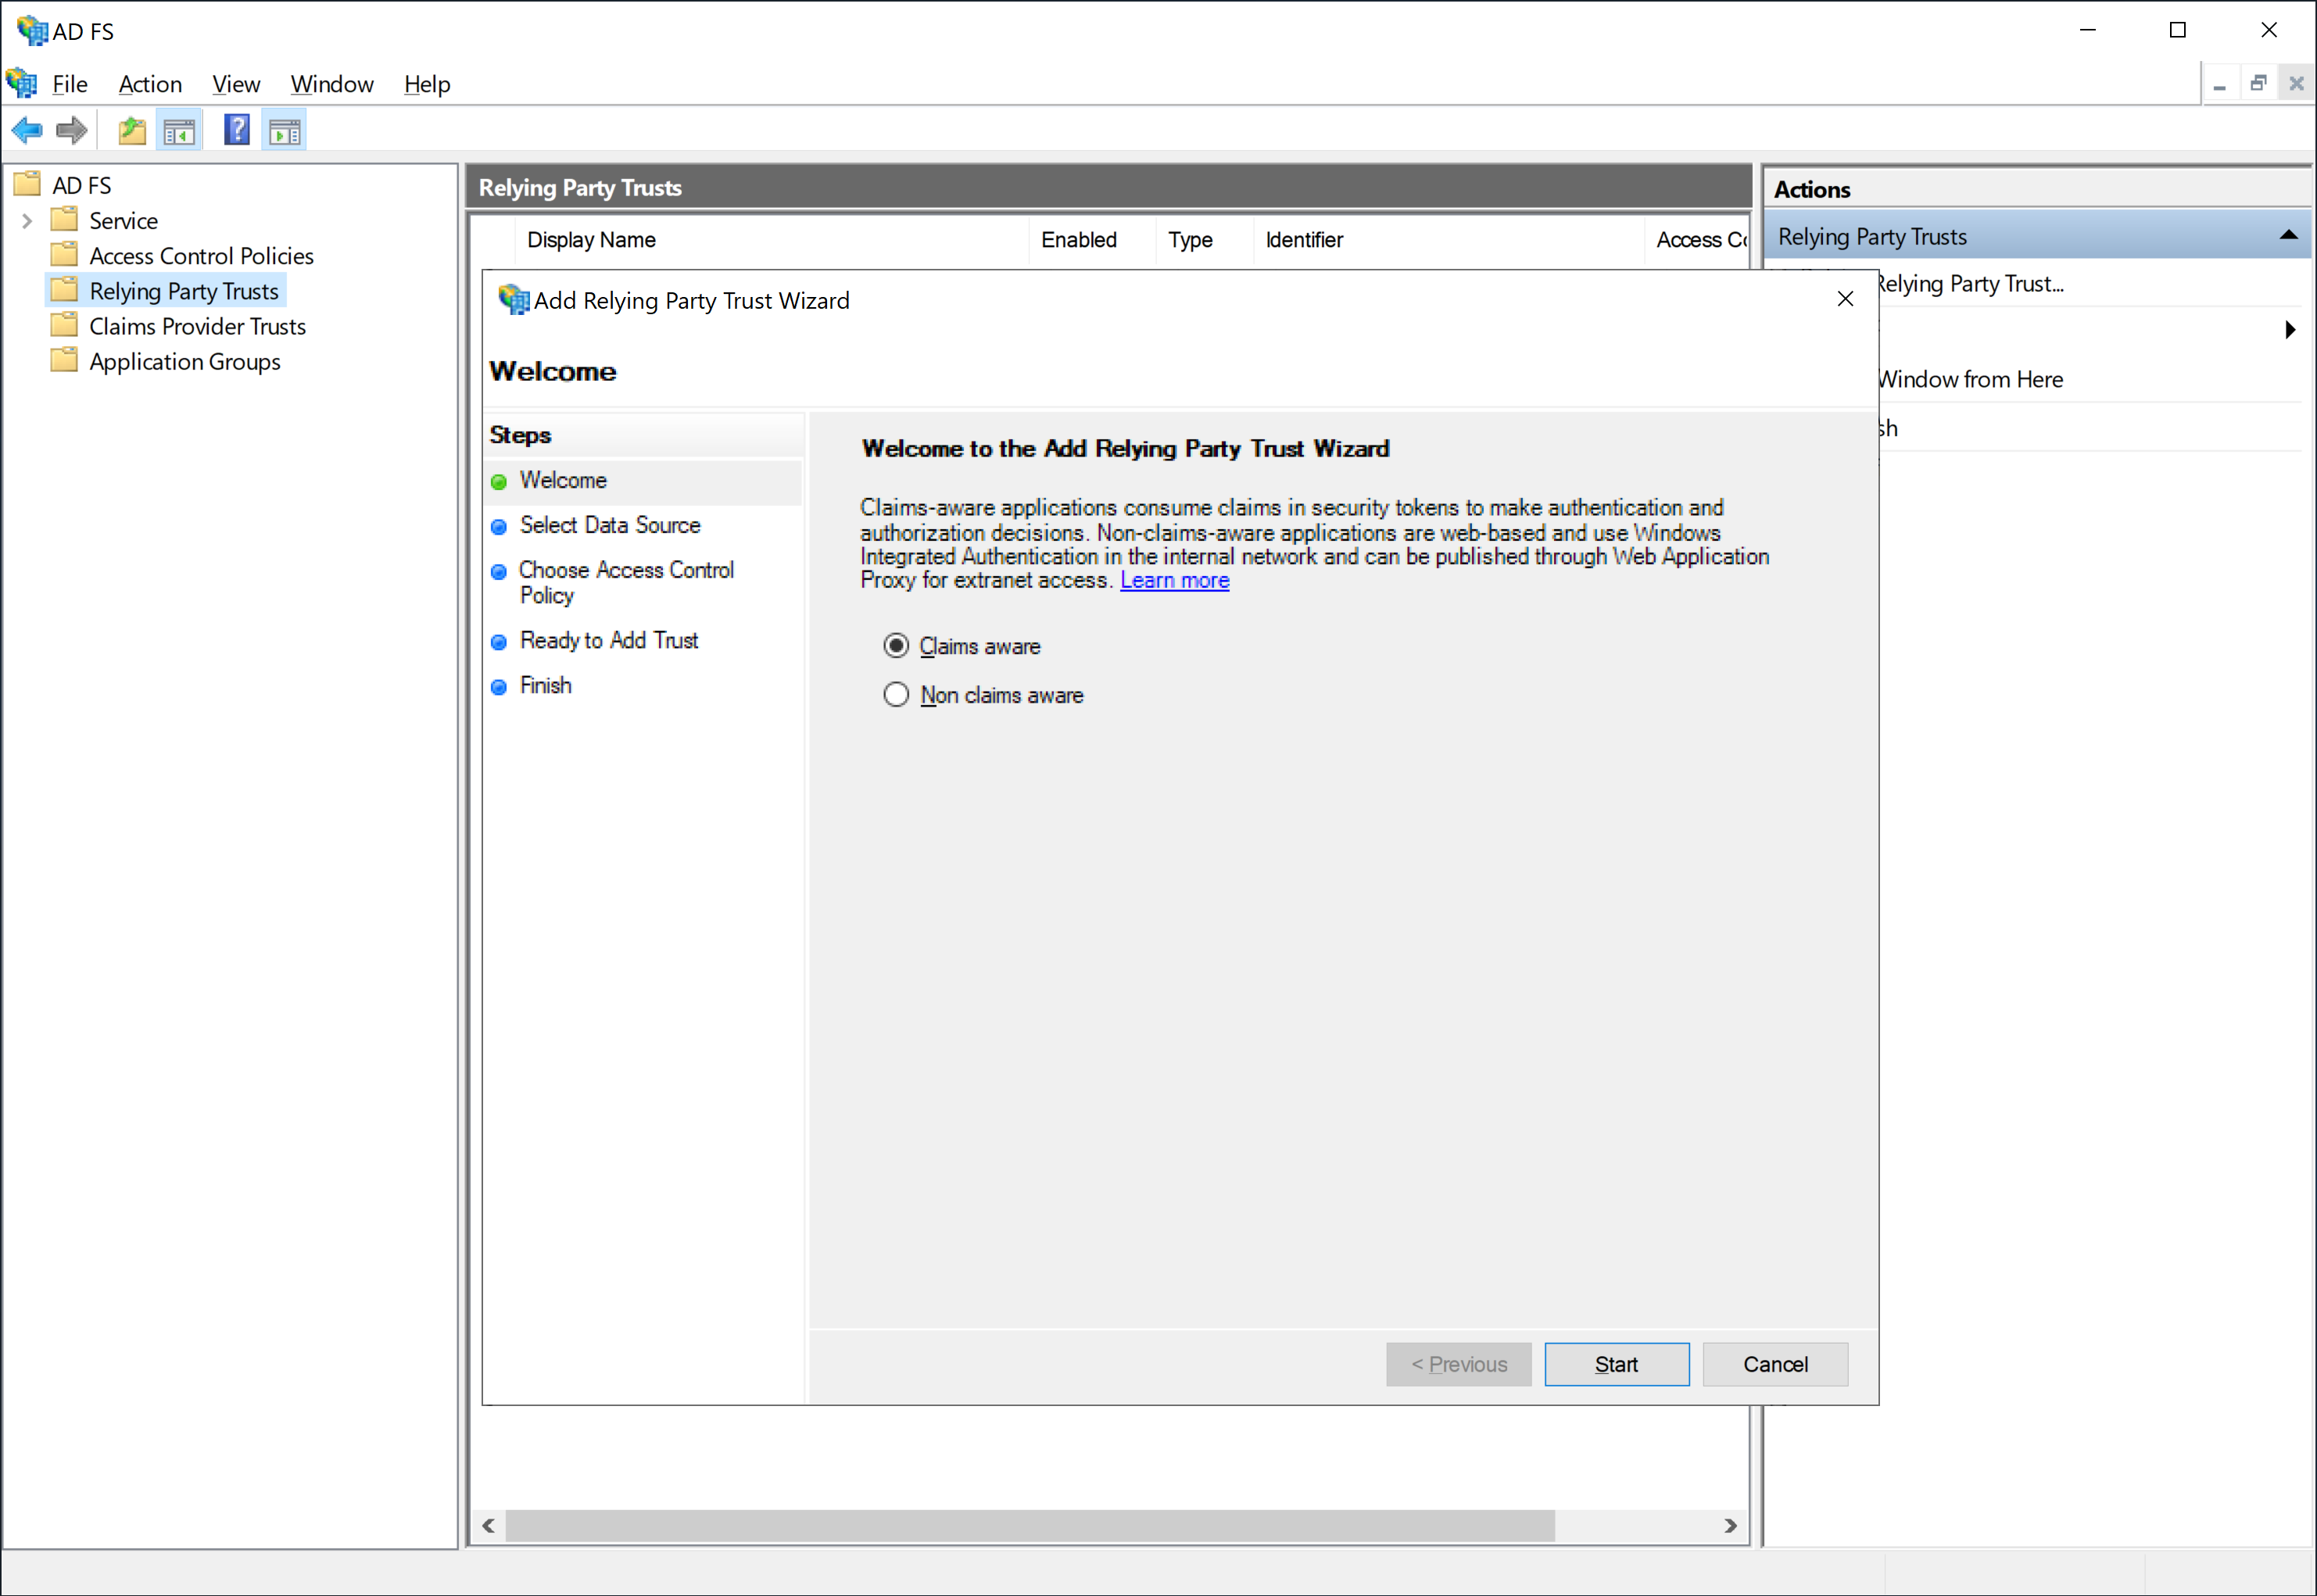The image size is (2317, 1596).
Task: Click the Choose Access Control Policy step
Action: [x=627, y=583]
